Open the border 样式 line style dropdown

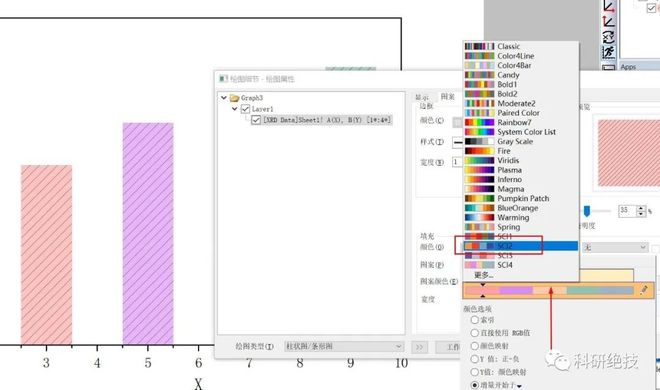[458, 142]
